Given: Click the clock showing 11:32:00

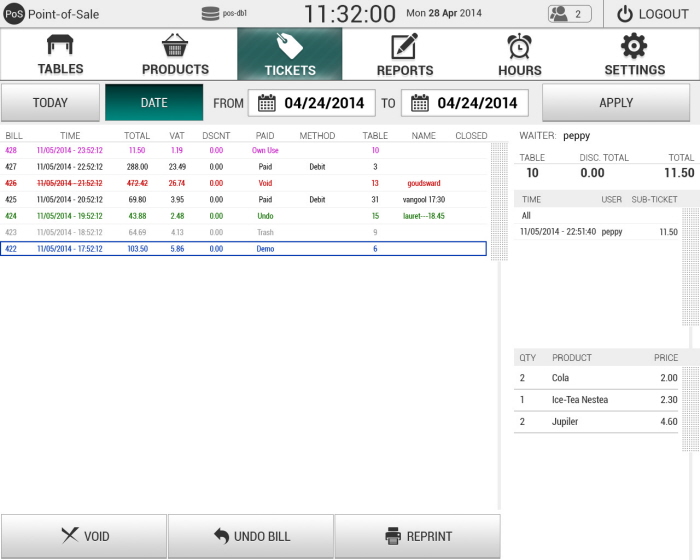Looking at the screenshot, I should (x=350, y=14).
